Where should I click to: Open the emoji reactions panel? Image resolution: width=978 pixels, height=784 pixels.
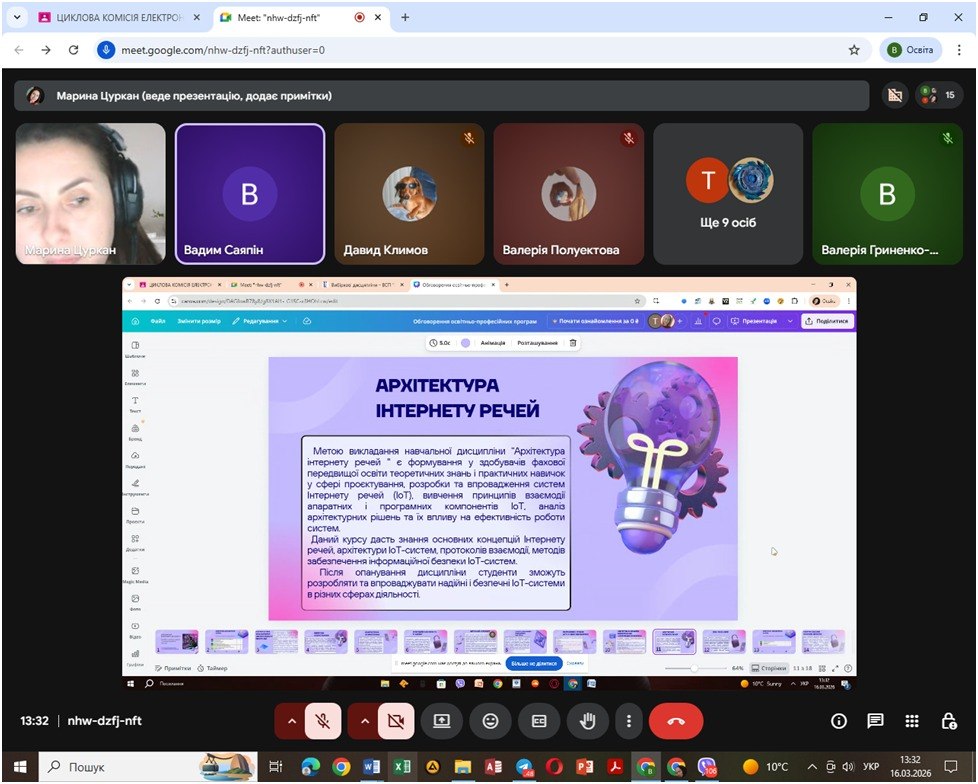click(x=490, y=721)
